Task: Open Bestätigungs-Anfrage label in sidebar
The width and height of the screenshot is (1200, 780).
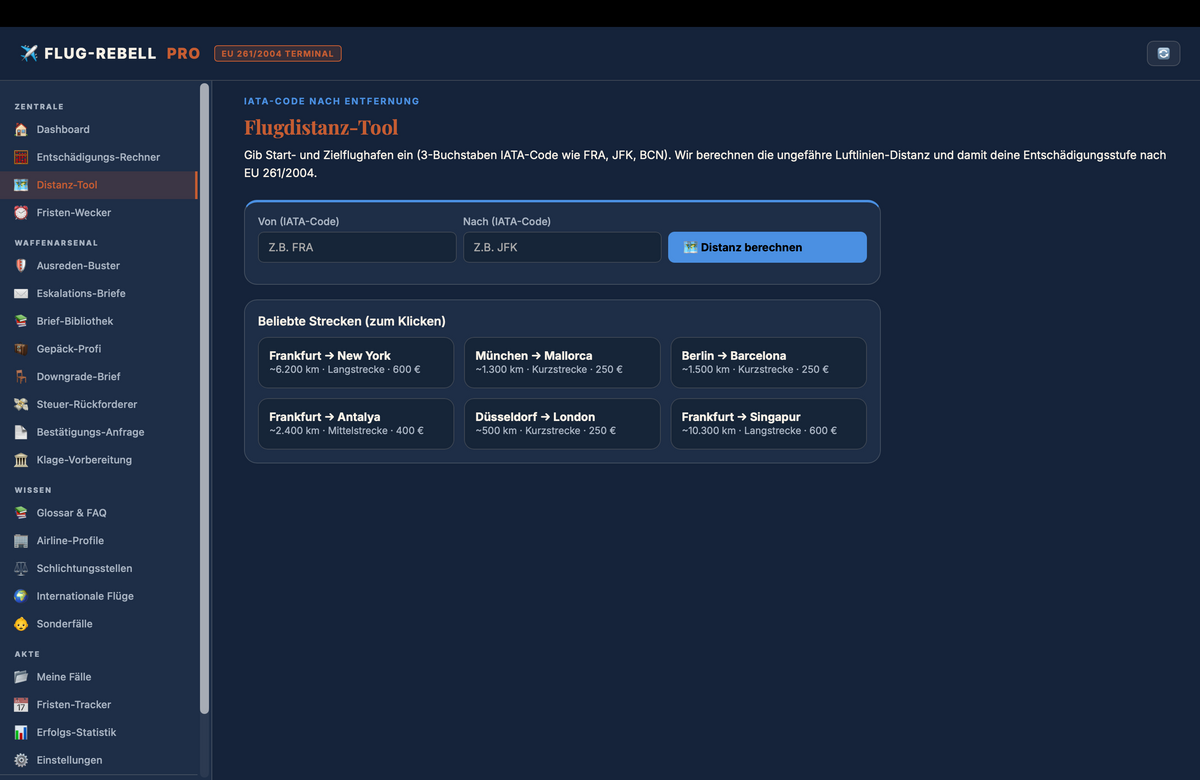Action: point(91,432)
